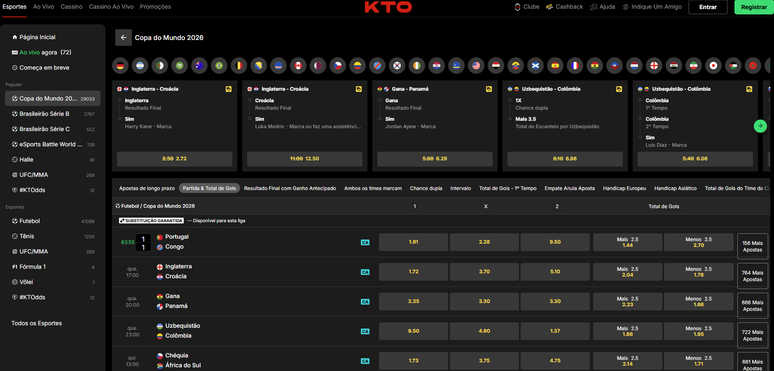Image resolution: width=774 pixels, height=371 pixels.
Task: Expand 156 Mais Apostas for Portugal vs Congo
Action: (x=752, y=246)
